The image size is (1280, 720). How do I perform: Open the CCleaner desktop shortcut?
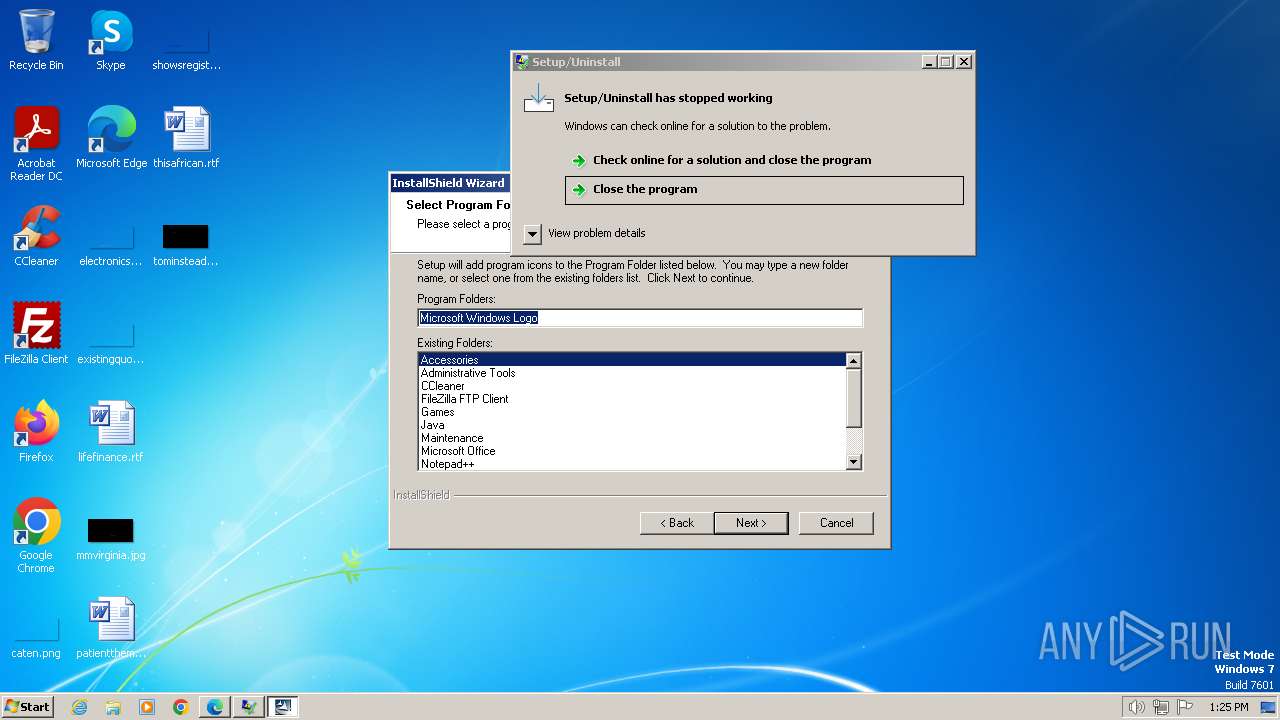tap(36, 235)
